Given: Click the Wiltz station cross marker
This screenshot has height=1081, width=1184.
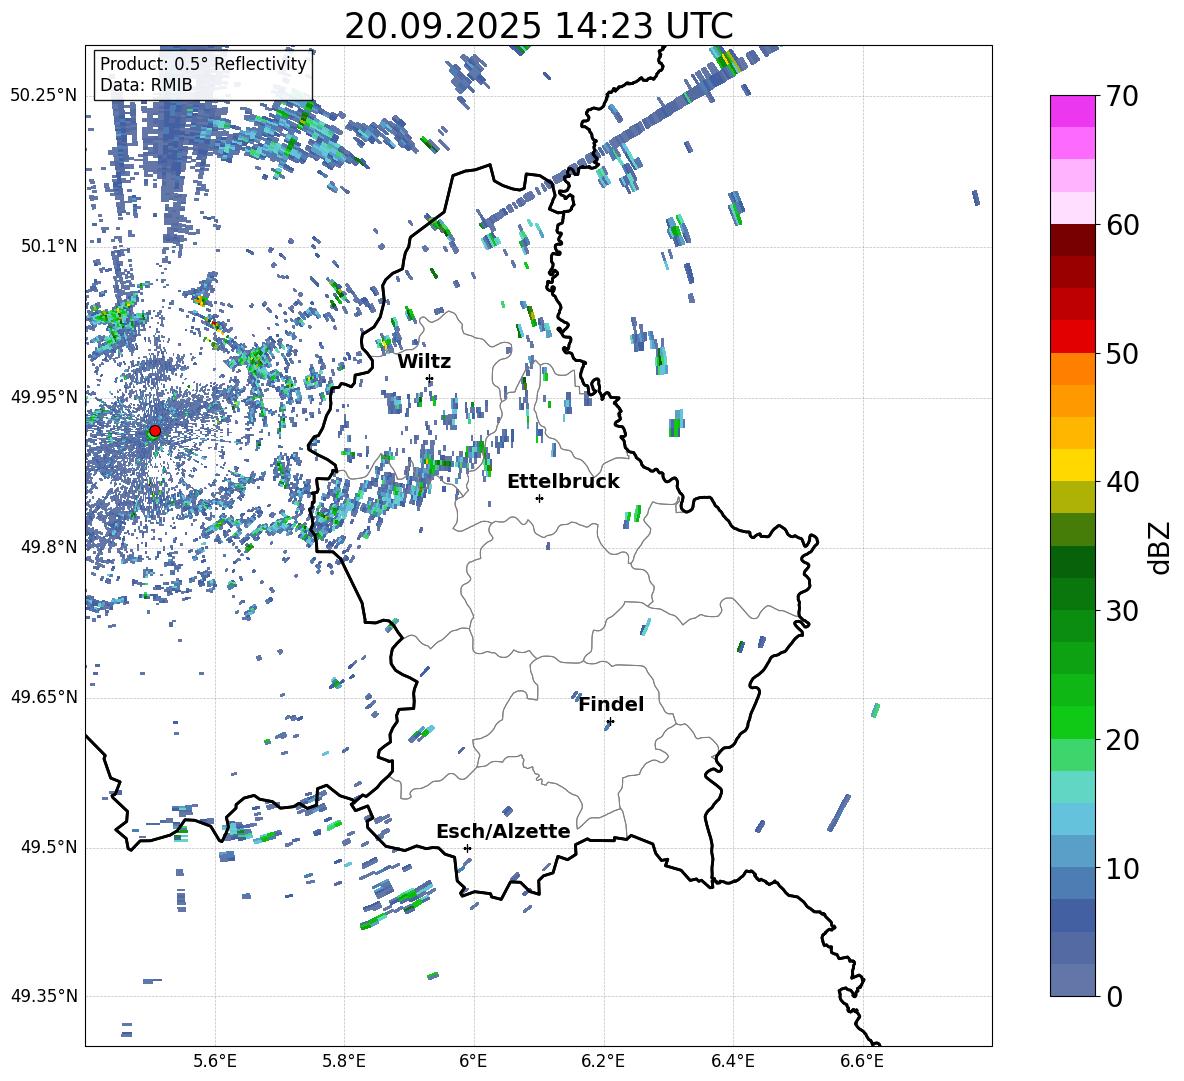Looking at the screenshot, I should (430, 378).
